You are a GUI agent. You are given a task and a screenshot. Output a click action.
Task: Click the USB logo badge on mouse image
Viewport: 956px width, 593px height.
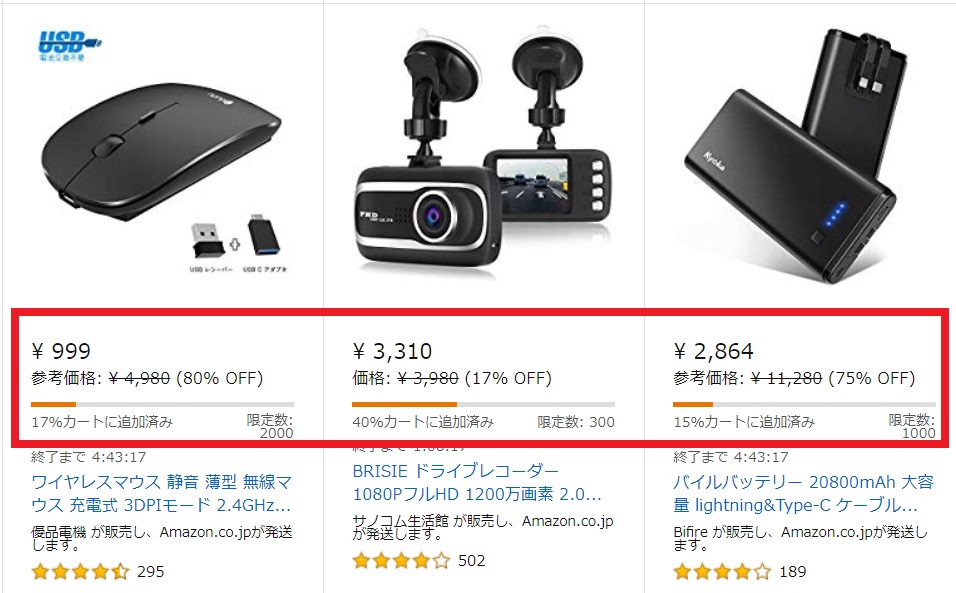pos(70,45)
